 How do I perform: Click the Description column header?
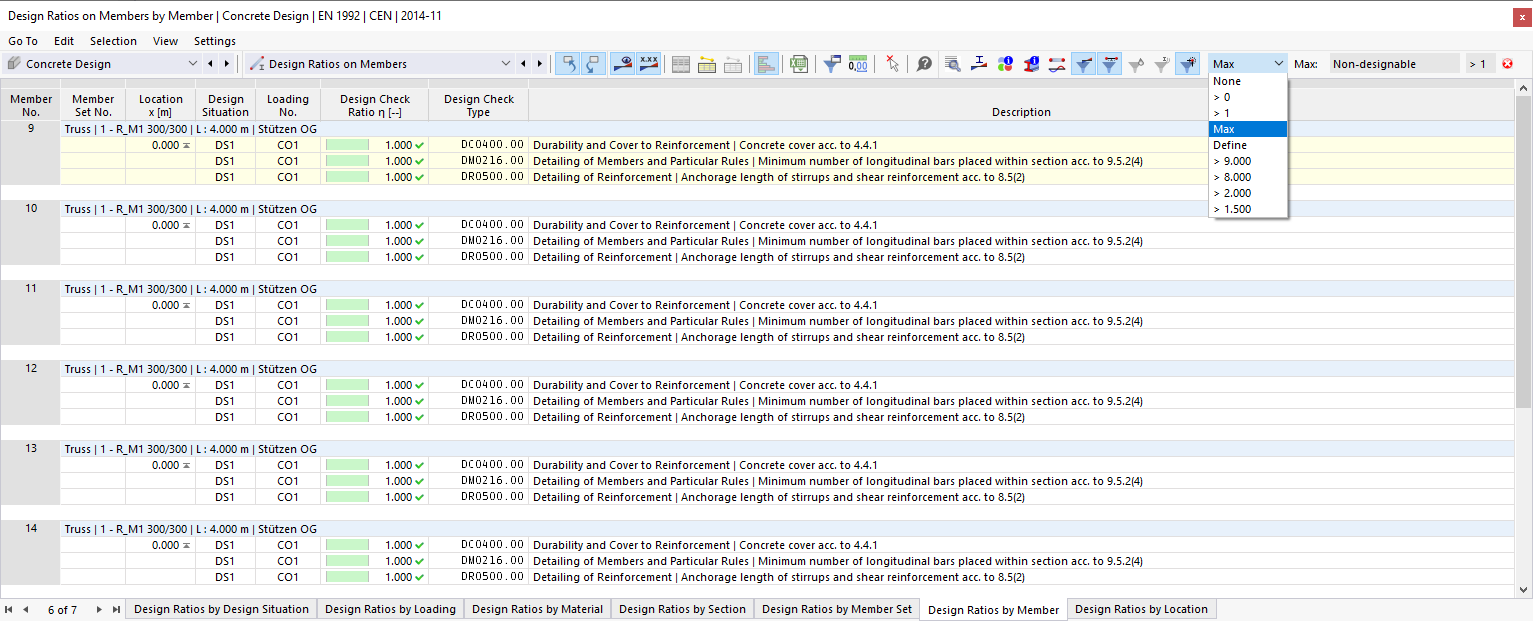pyautogui.click(x=1021, y=105)
